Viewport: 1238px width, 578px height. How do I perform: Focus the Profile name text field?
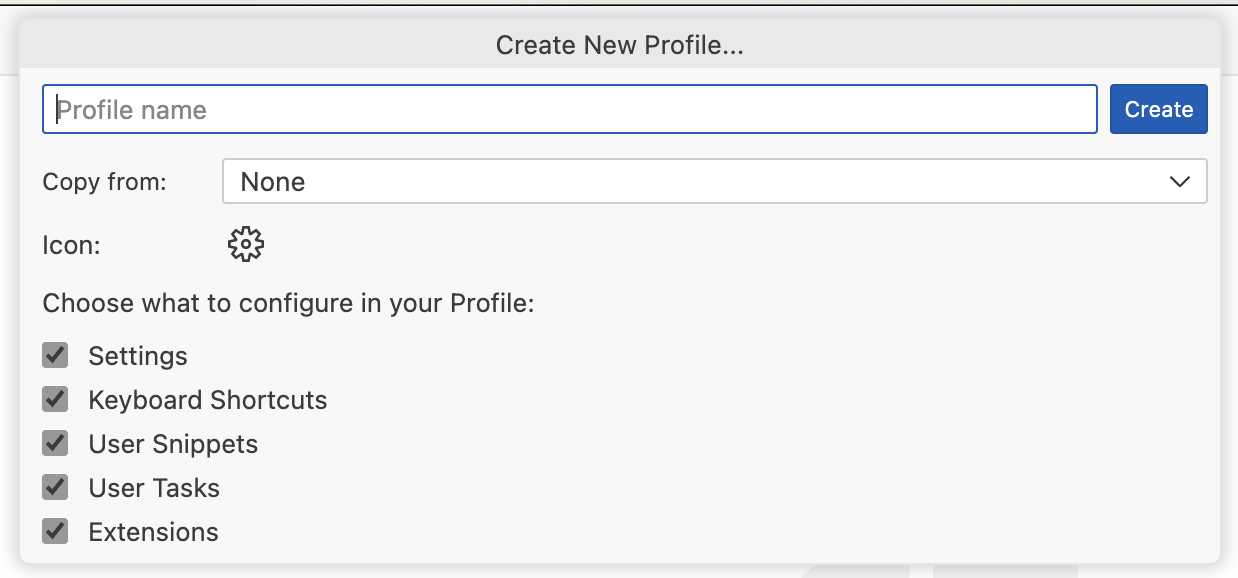tap(570, 109)
